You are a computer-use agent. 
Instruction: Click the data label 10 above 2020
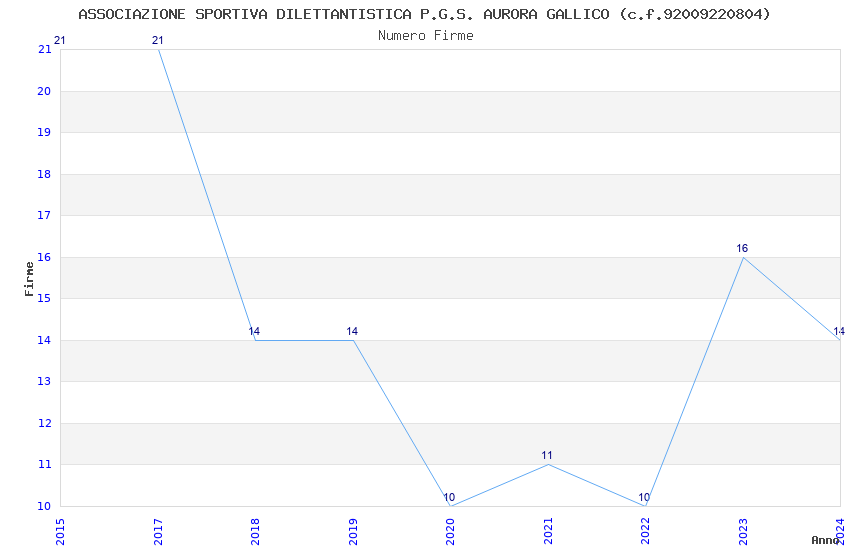click(449, 497)
